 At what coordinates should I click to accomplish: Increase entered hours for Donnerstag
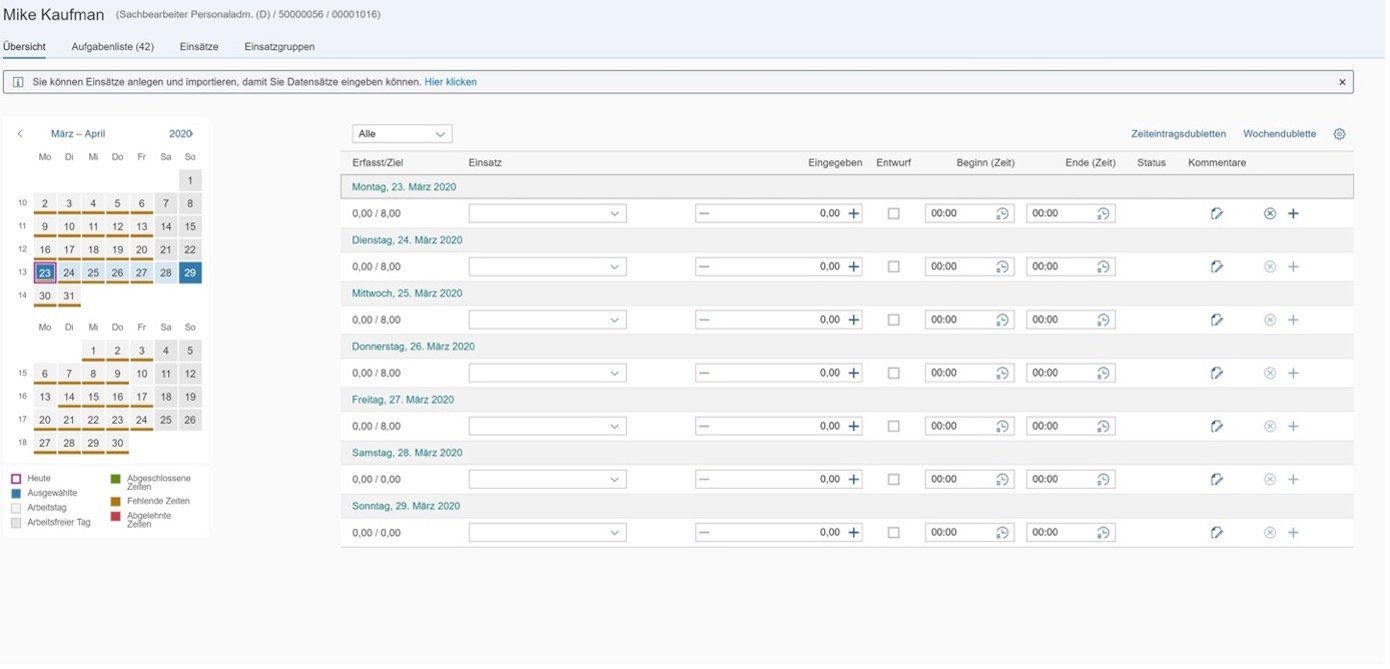point(854,373)
